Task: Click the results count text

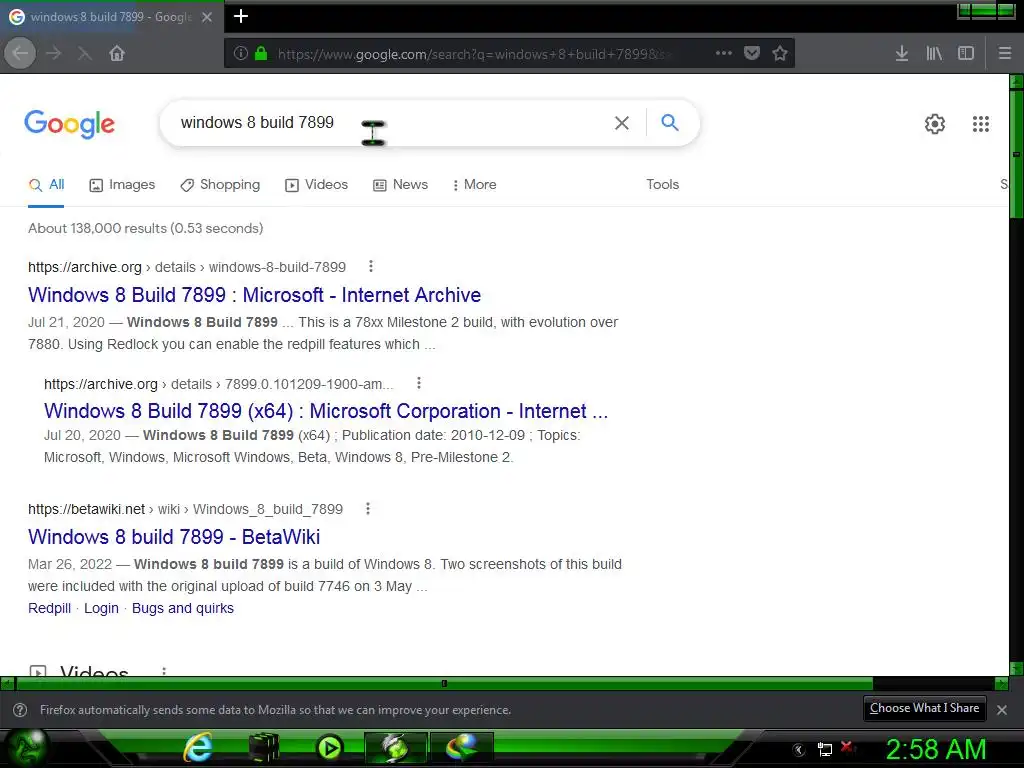Action: tap(146, 229)
